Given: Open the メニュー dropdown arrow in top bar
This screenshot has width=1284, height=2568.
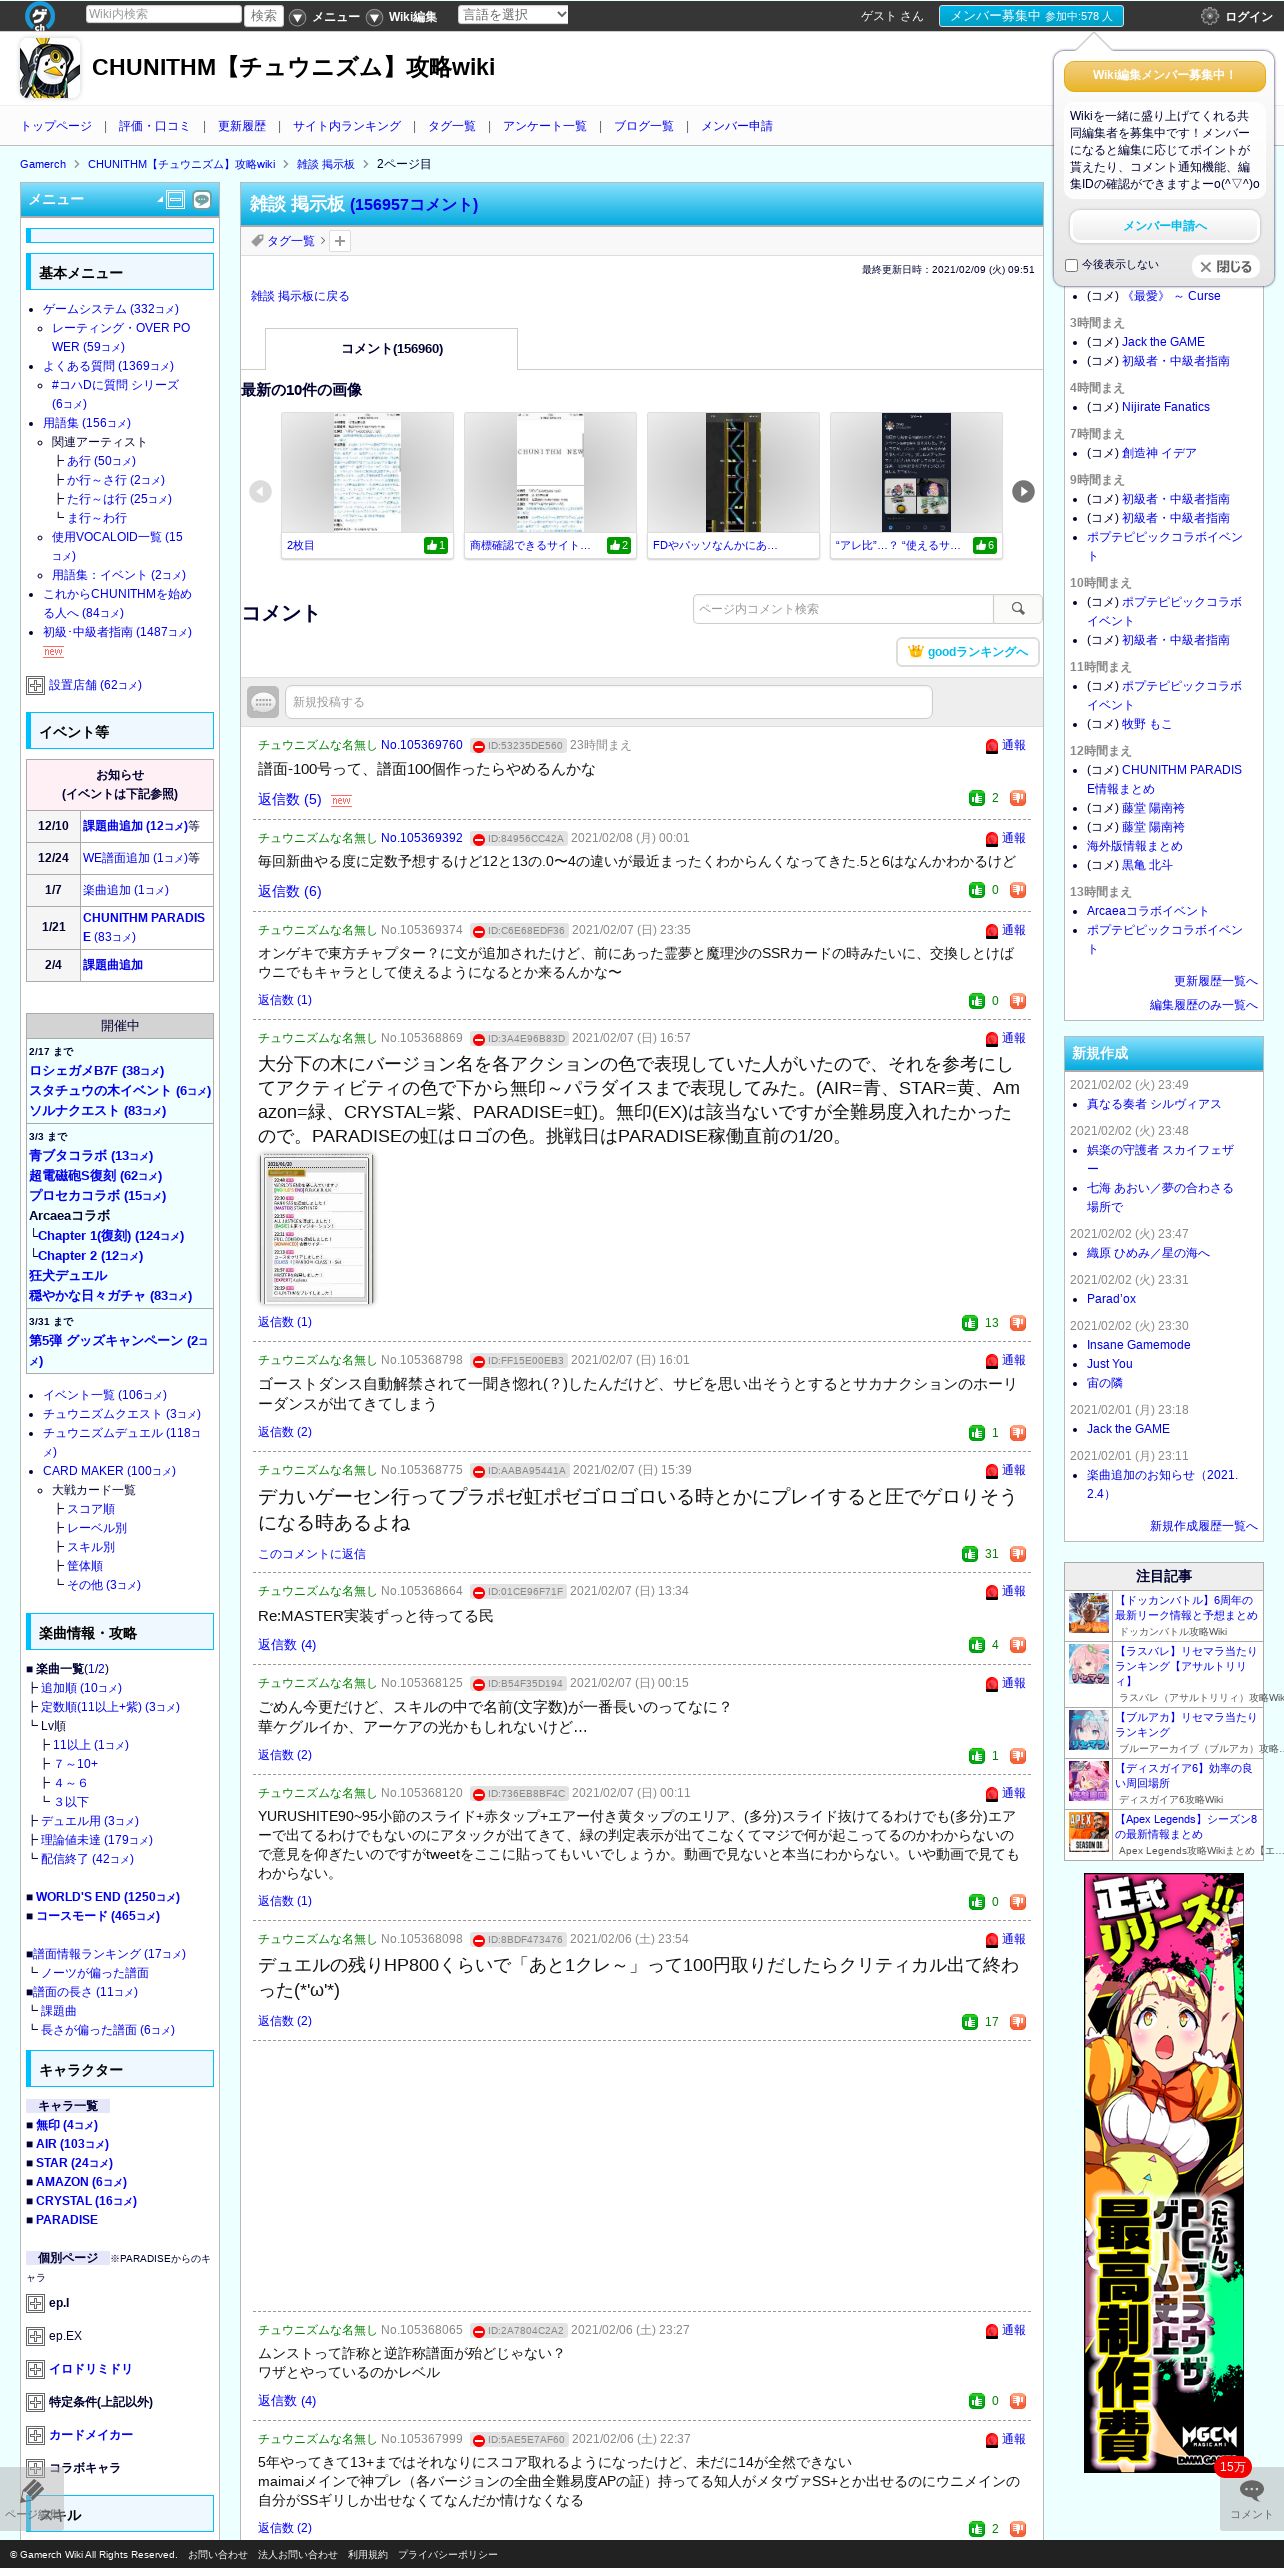Looking at the screenshot, I should 297,17.
